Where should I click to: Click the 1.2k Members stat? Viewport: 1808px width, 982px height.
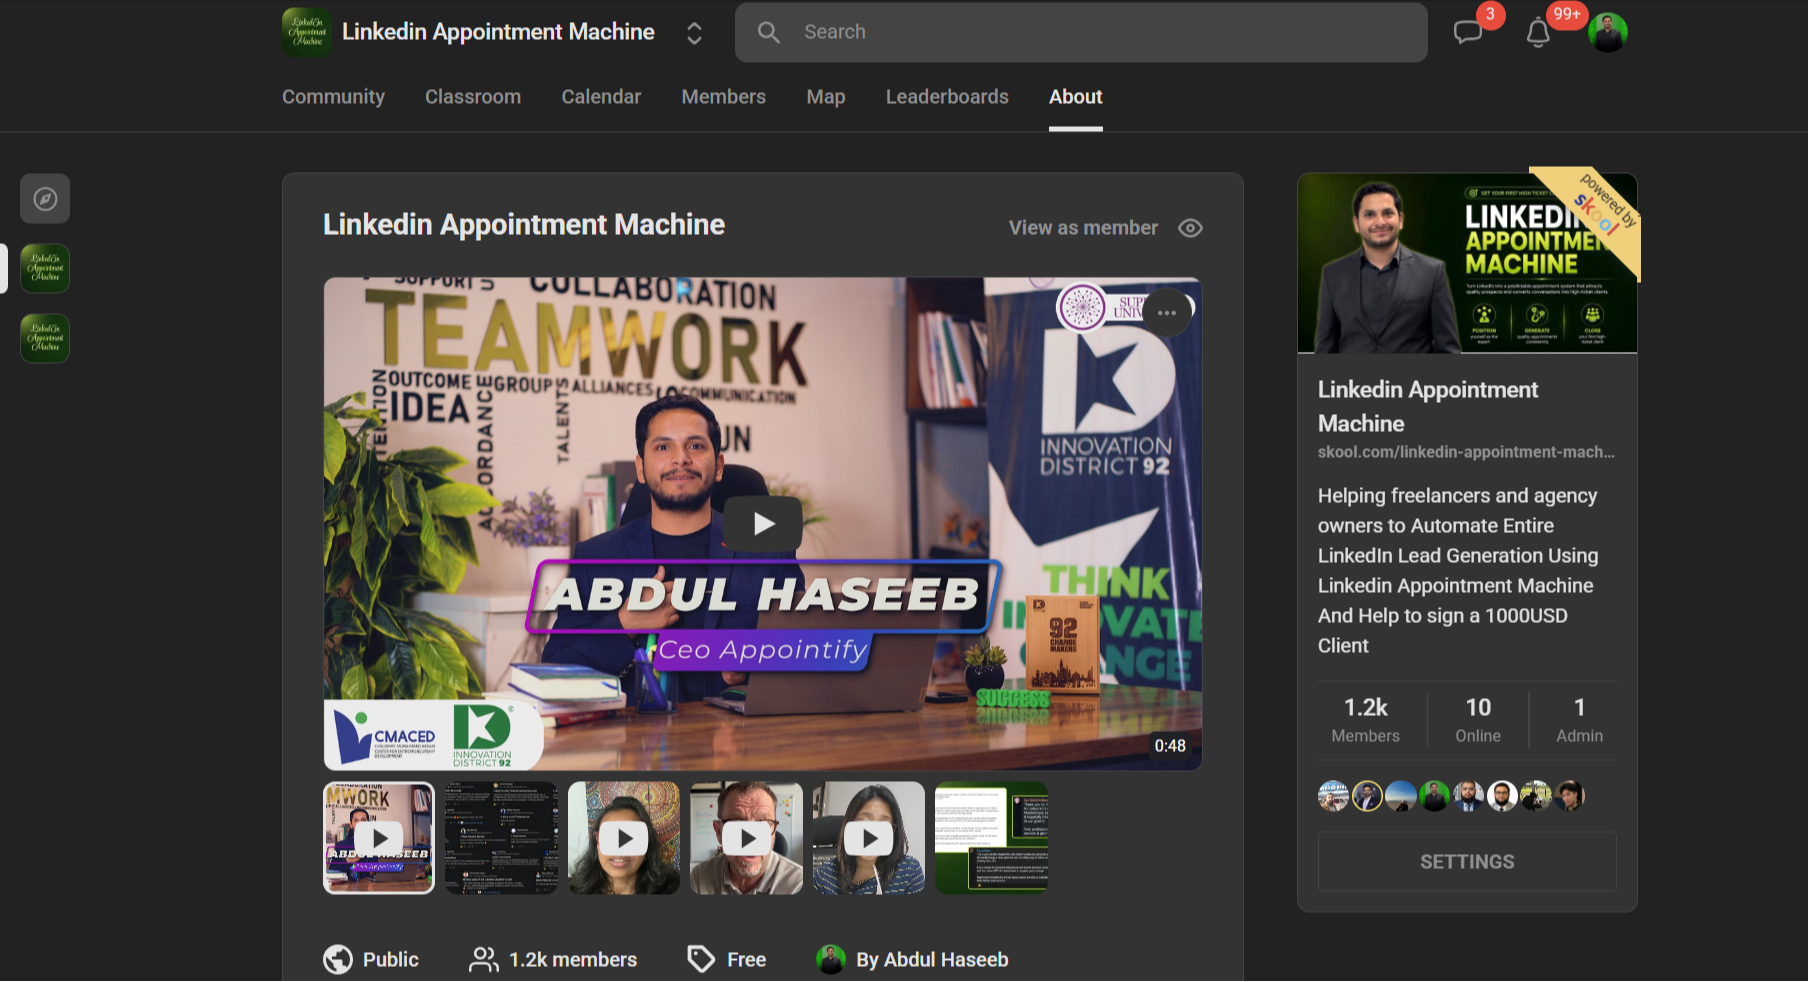point(1366,720)
